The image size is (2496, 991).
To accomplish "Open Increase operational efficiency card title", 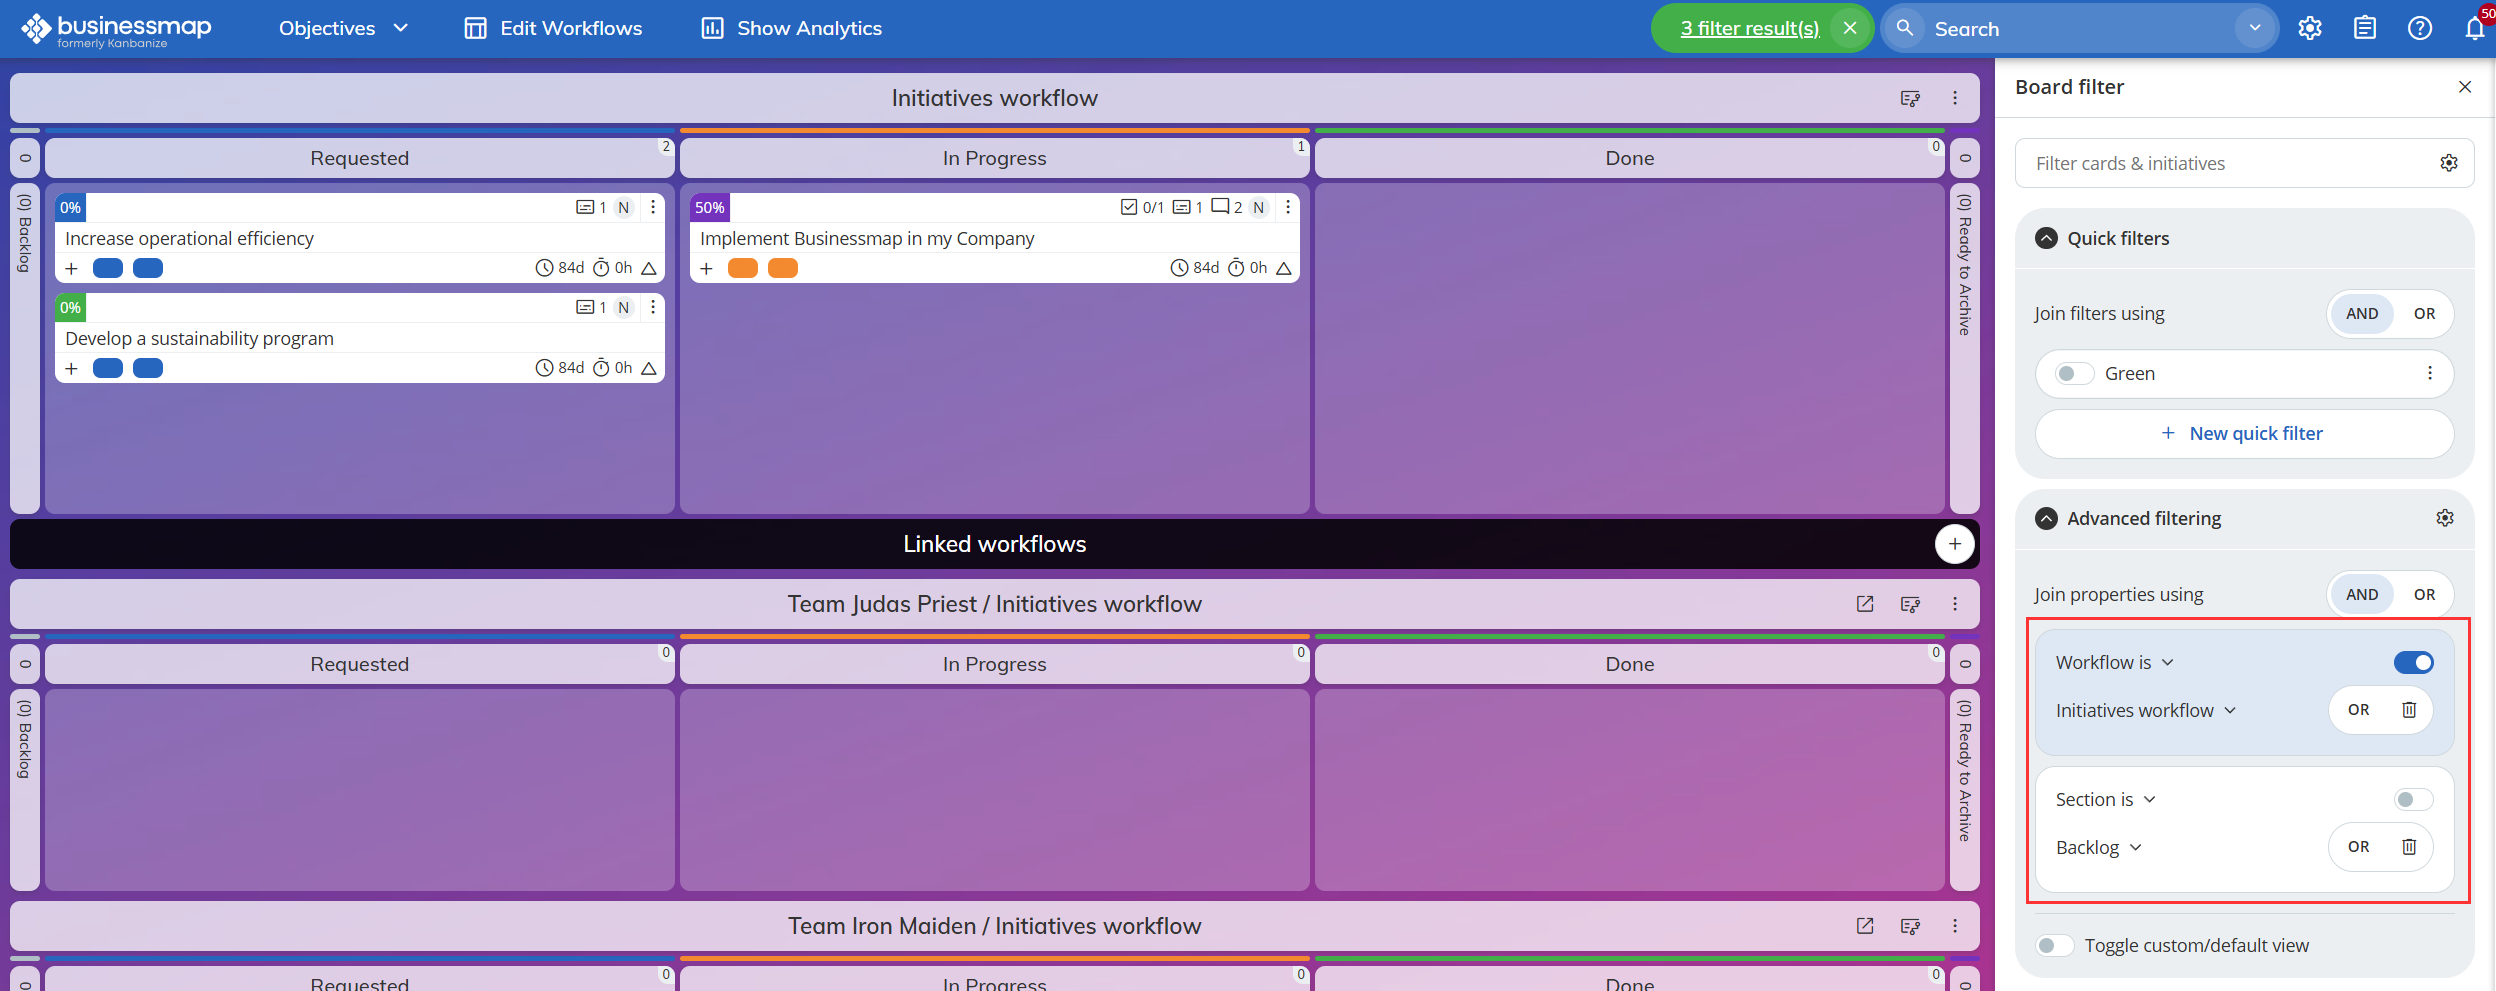I will pos(189,238).
